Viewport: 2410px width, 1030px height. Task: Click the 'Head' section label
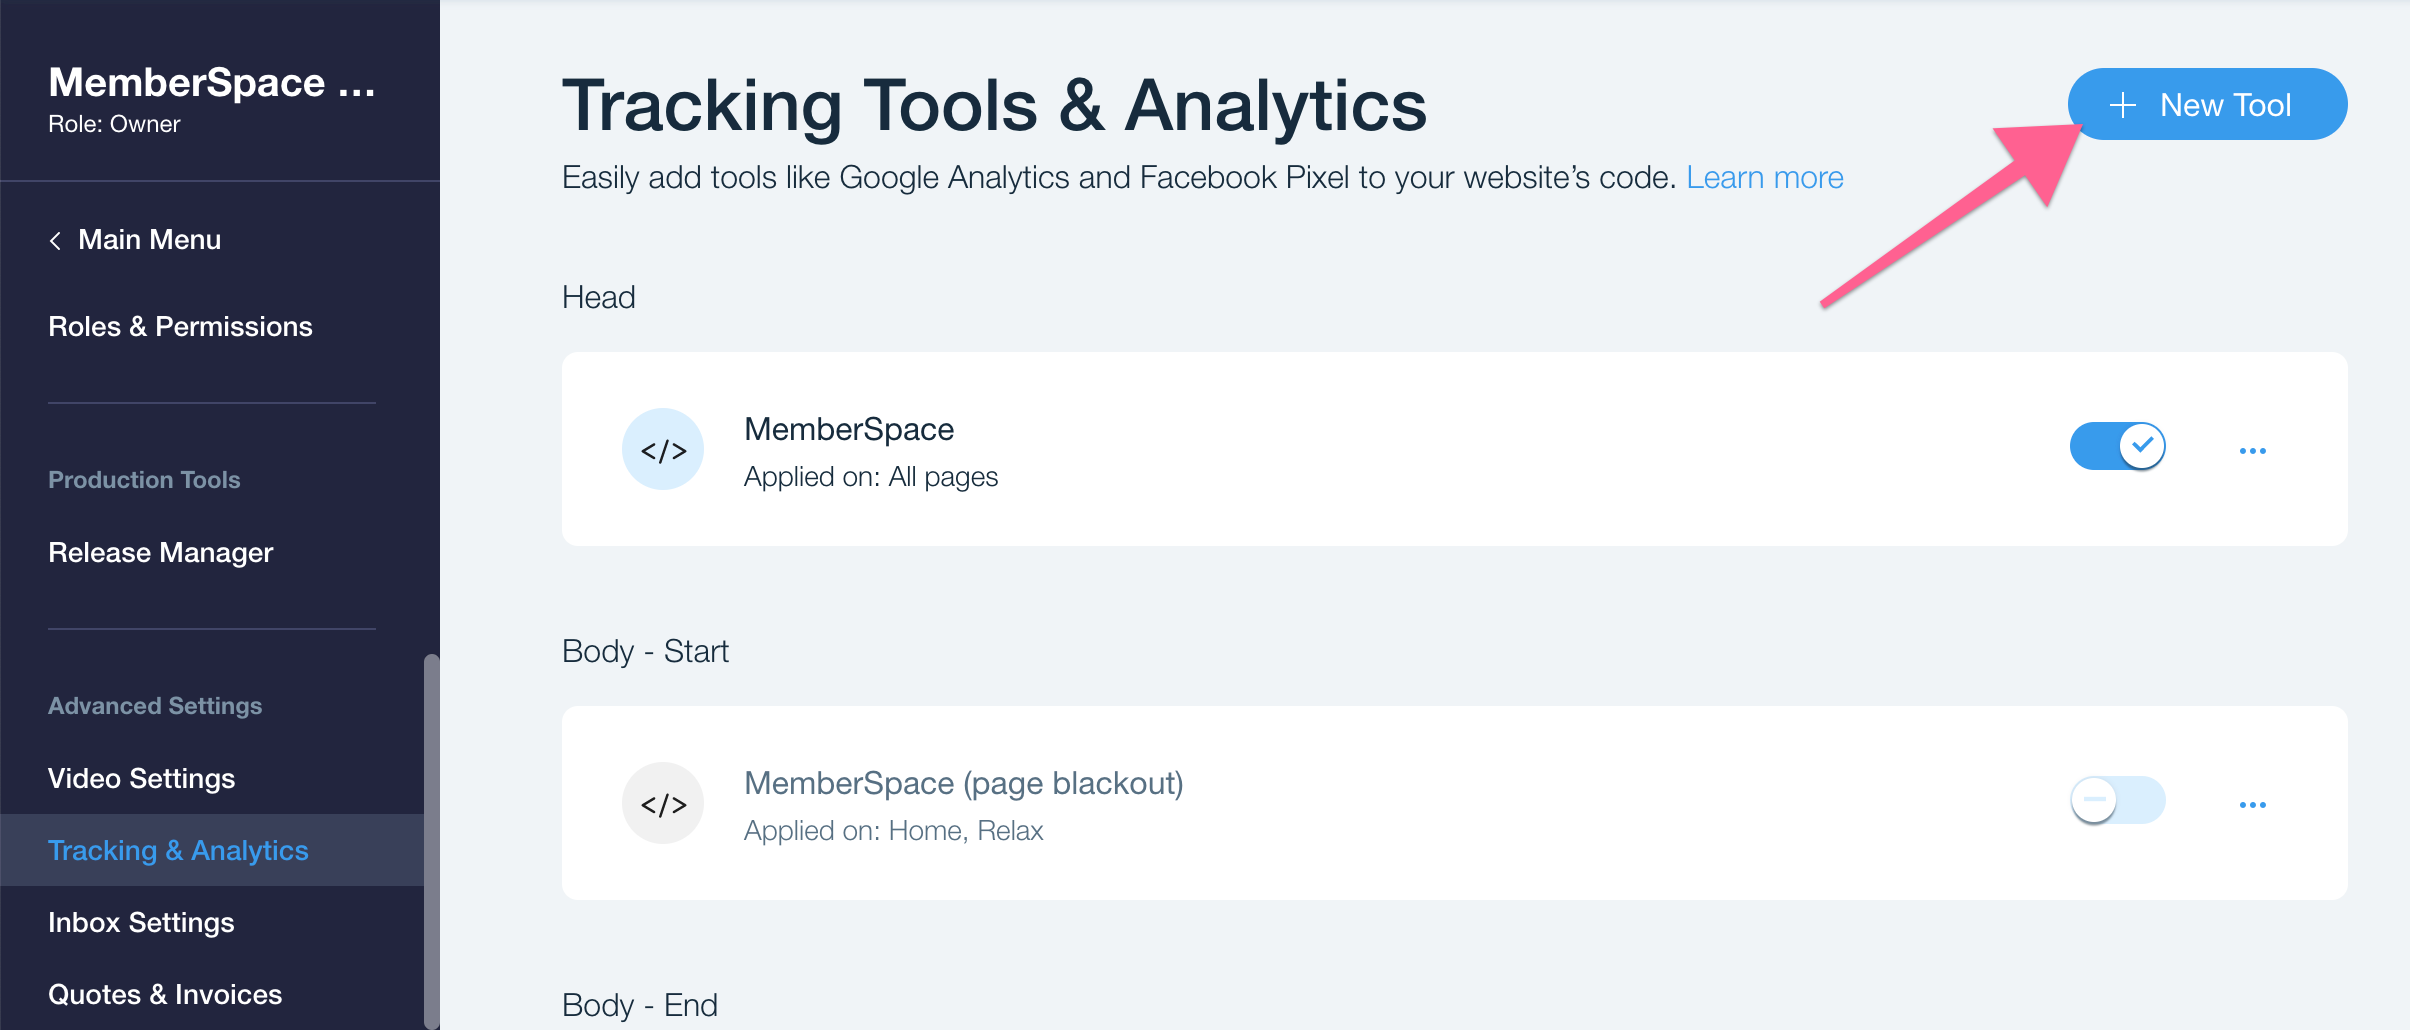click(598, 297)
